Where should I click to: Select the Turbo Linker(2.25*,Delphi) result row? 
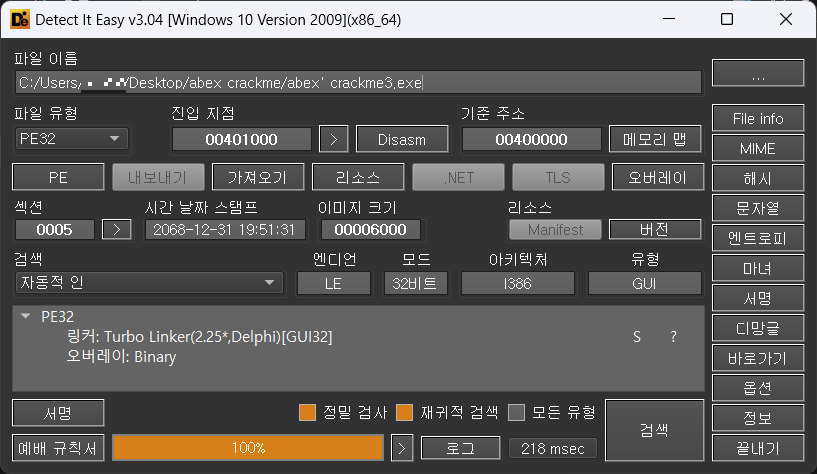(x=200, y=337)
